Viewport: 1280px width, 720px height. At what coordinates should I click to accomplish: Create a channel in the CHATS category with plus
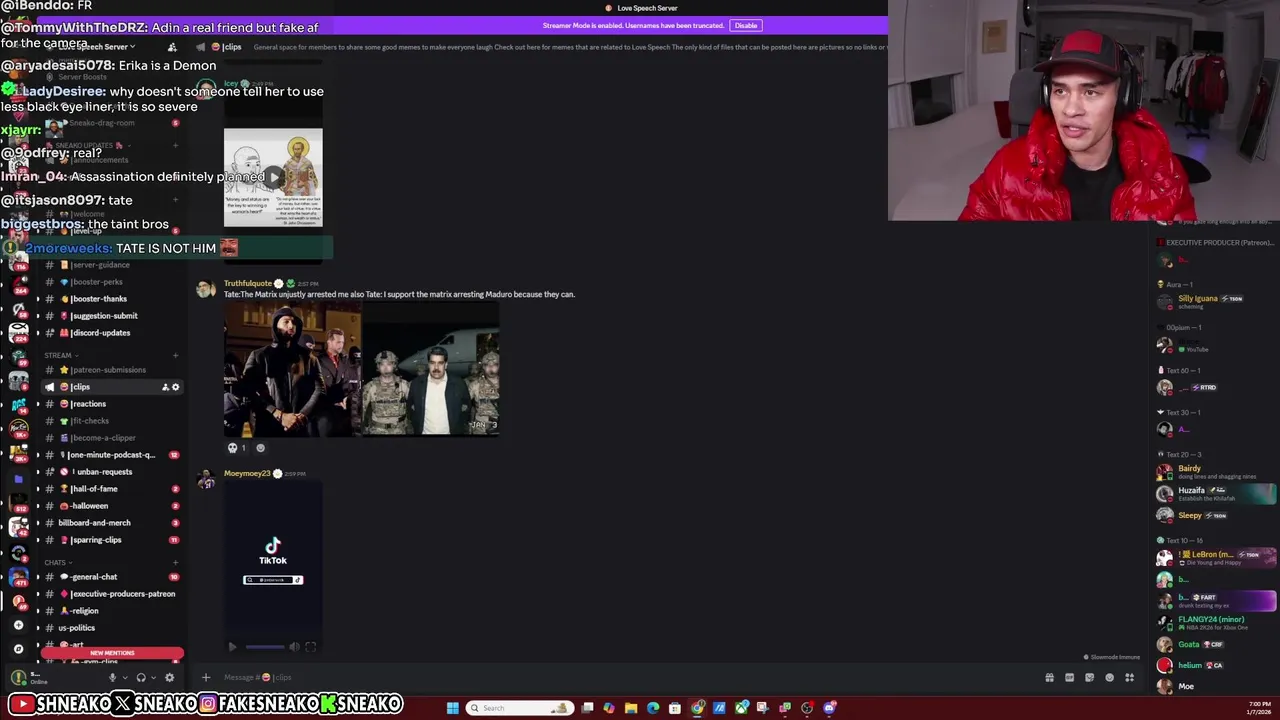[x=175, y=563]
